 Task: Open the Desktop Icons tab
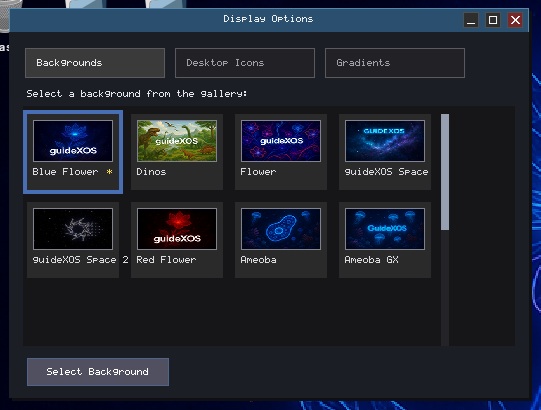(245, 63)
